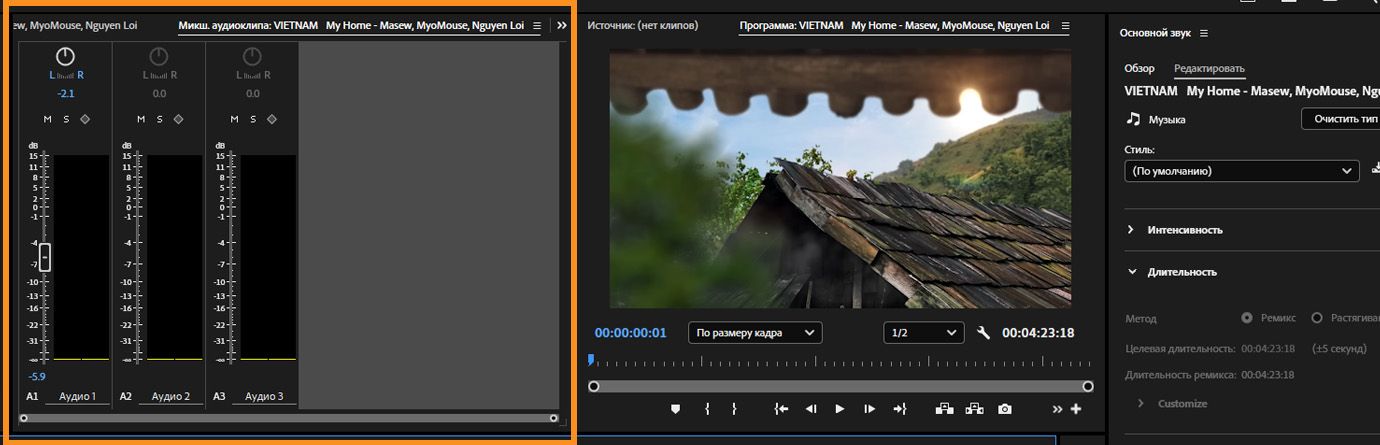Click the Lift button
Viewport: 1380px width, 445px height.
[x=943, y=409]
